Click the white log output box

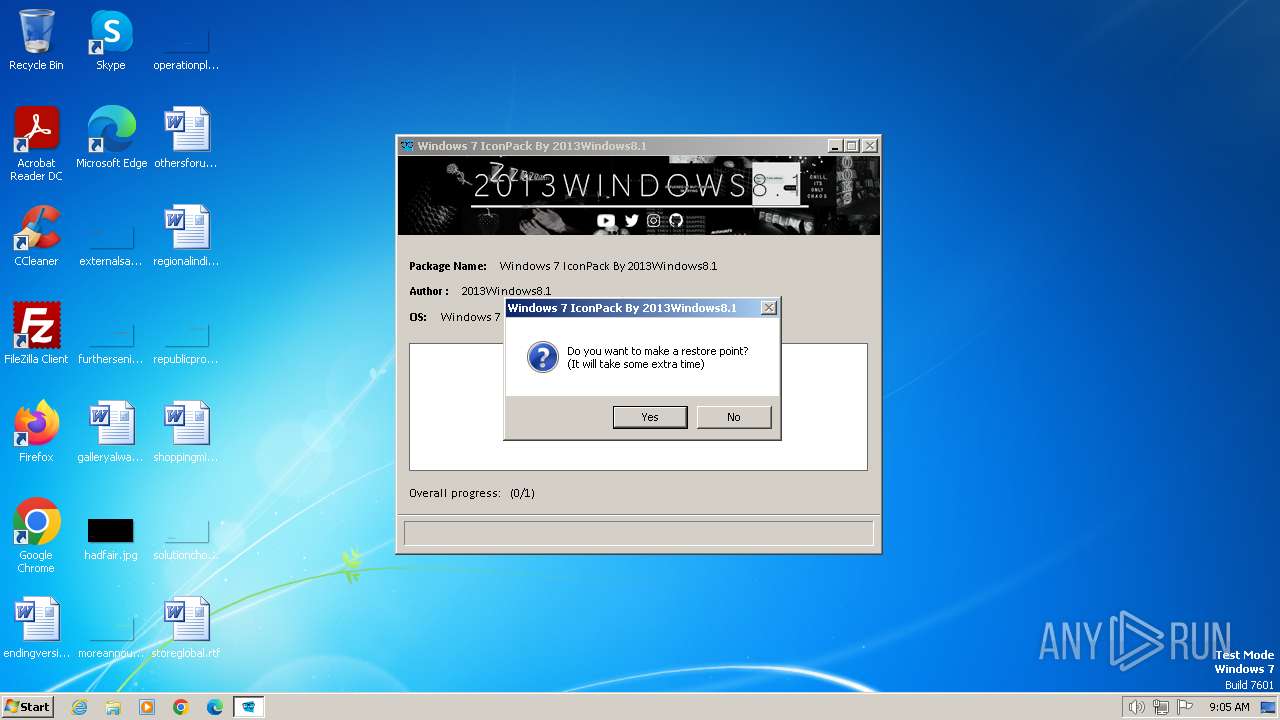638,407
